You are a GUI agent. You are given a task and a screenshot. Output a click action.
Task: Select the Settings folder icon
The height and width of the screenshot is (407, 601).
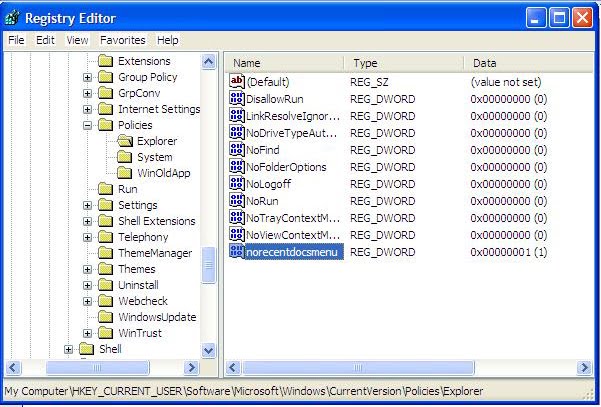click(x=105, y=205)
